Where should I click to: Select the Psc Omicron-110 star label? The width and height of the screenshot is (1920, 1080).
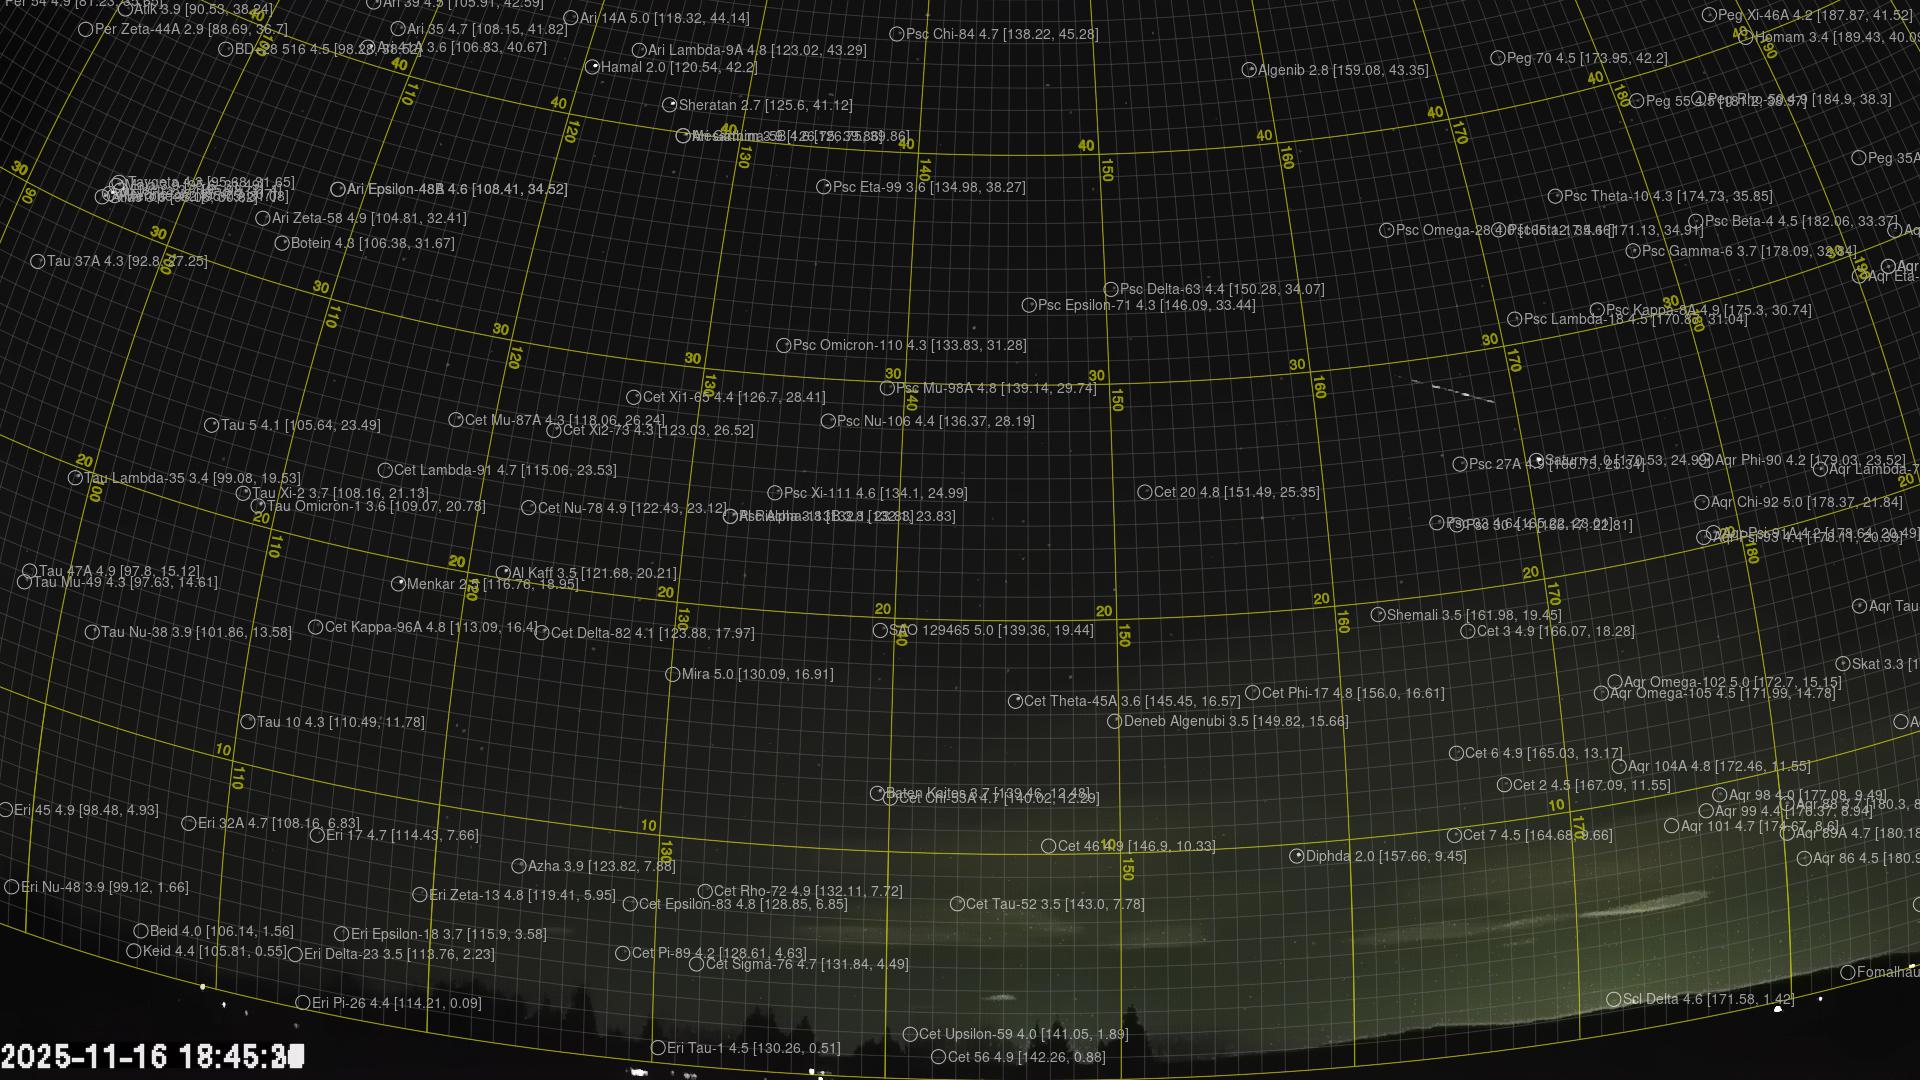coord(909,345)
